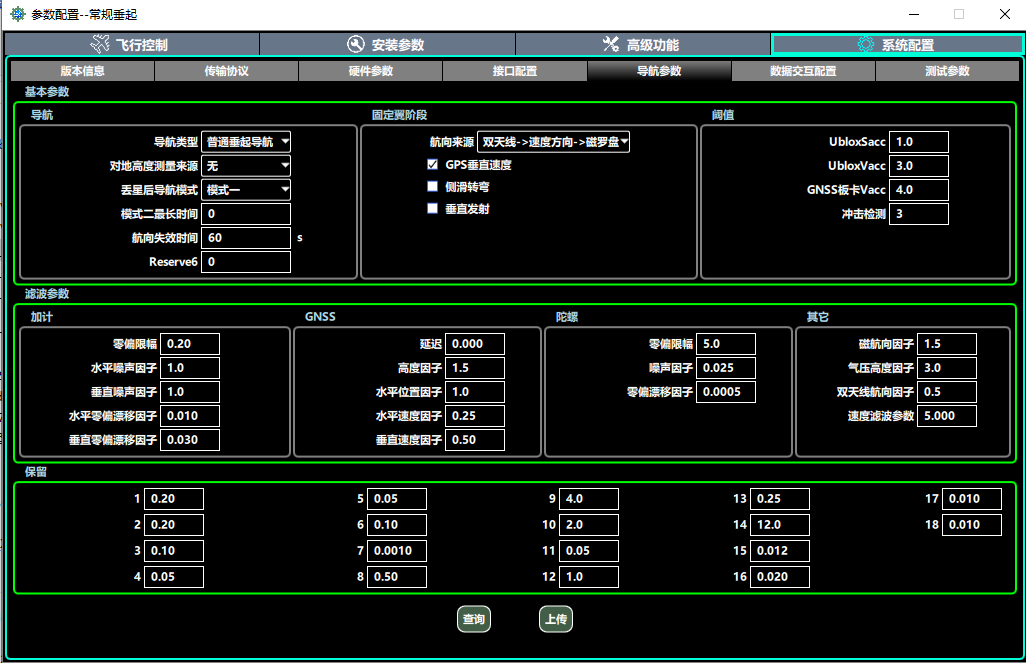Click the 垂直速度因子 input field
Image resolution: width=1026 pixels, height=663 pixels.
tap(475, 440)
